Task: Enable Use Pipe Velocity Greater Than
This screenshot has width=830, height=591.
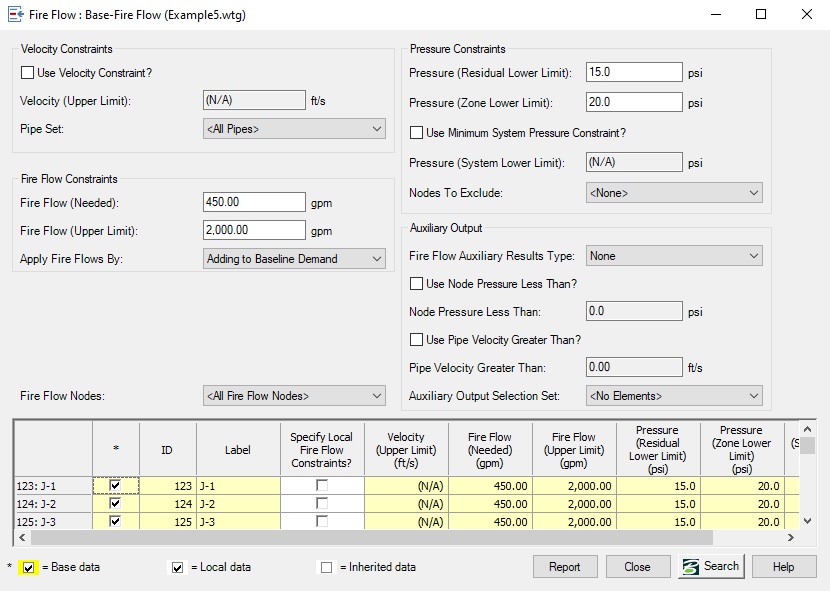Action: tap(418, 339)
